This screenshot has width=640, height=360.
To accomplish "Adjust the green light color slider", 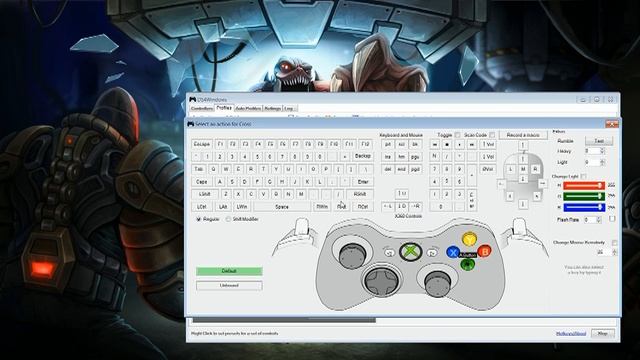I will click(584, 196).
